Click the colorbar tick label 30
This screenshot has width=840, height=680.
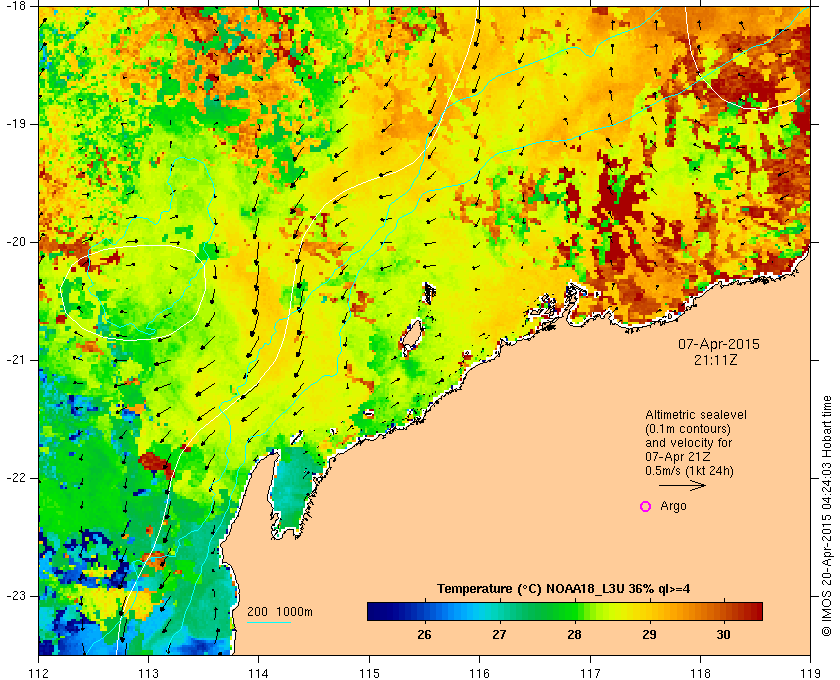pos(723,635)
